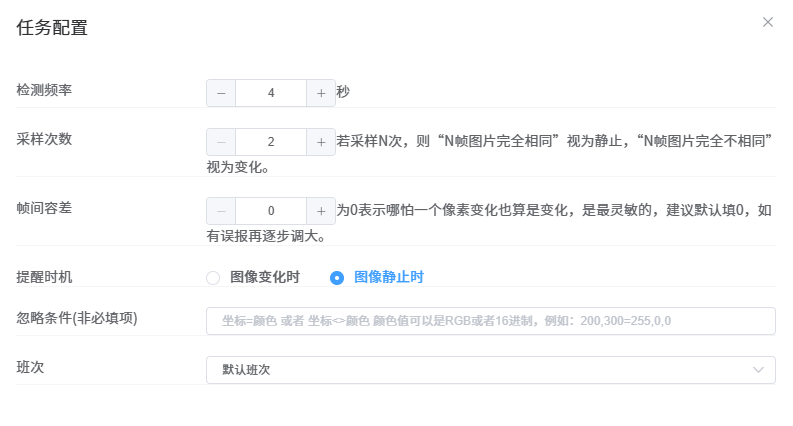Click the 采样次数 value field showing 2
The image size is (793, 426).
(271, 142)
